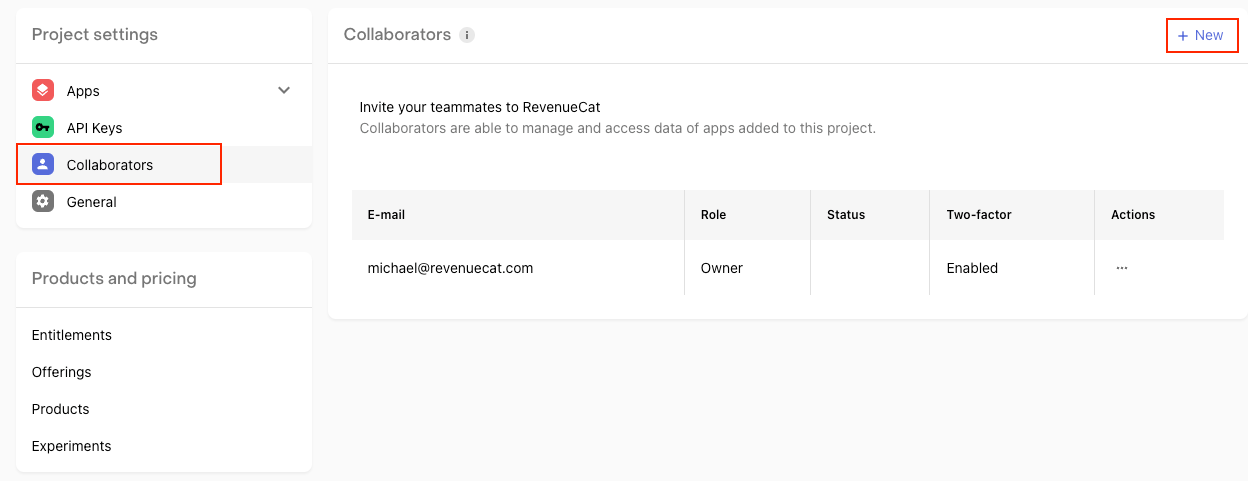
Task: Open the Apps settings item
Action: click(164, 90)
